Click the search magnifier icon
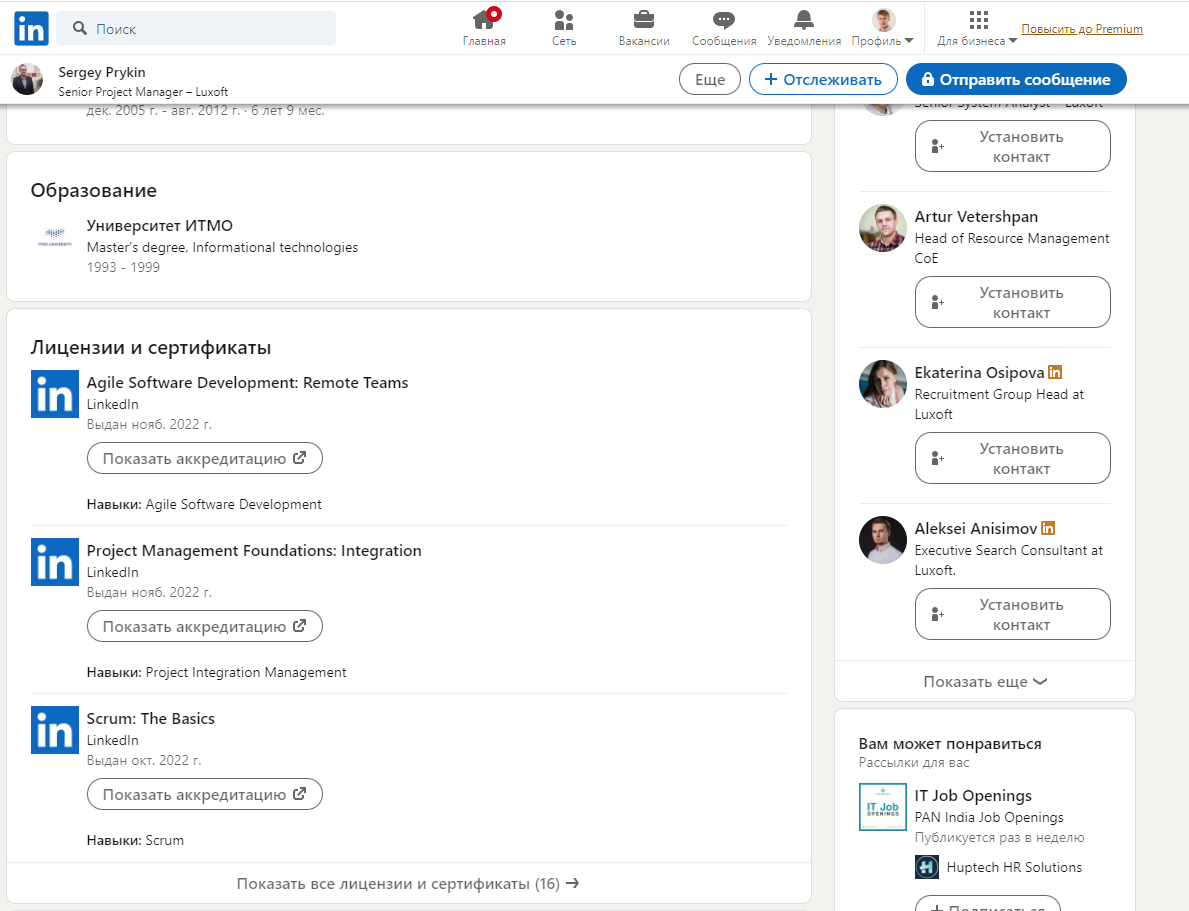The image size is (1189, 911). (x=80, y=28)
